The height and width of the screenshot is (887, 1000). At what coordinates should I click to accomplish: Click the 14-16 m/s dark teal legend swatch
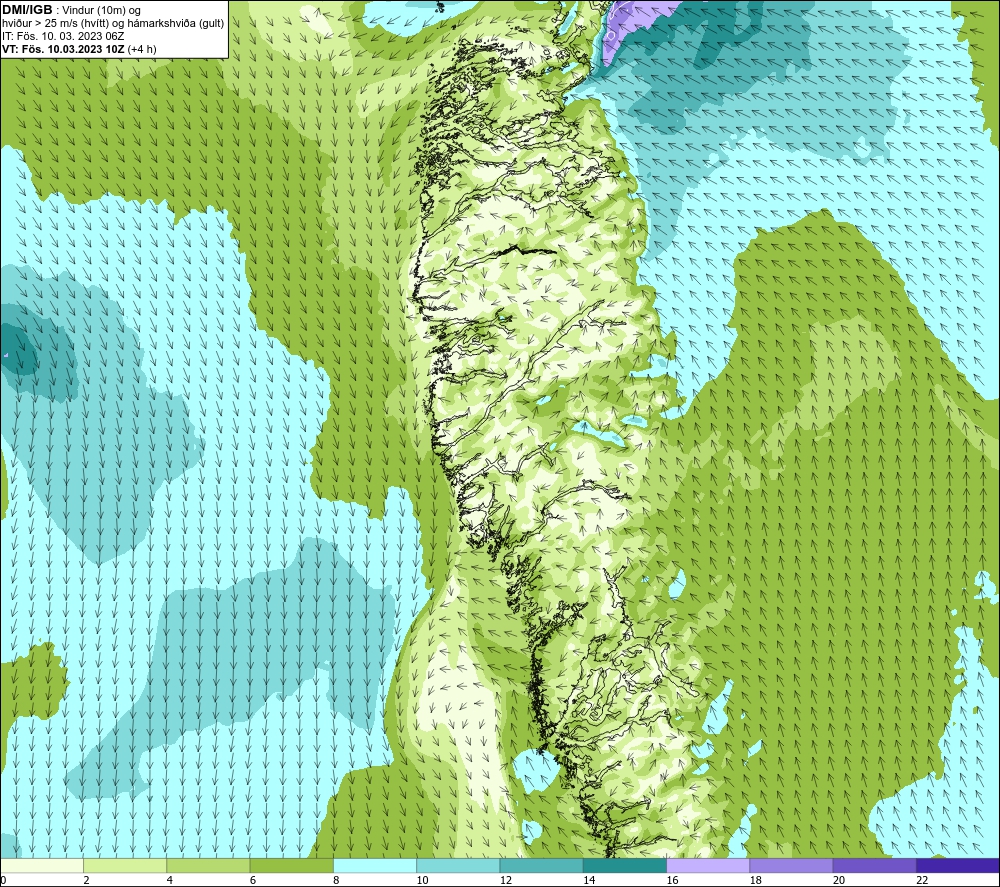[x=625, y=865]
